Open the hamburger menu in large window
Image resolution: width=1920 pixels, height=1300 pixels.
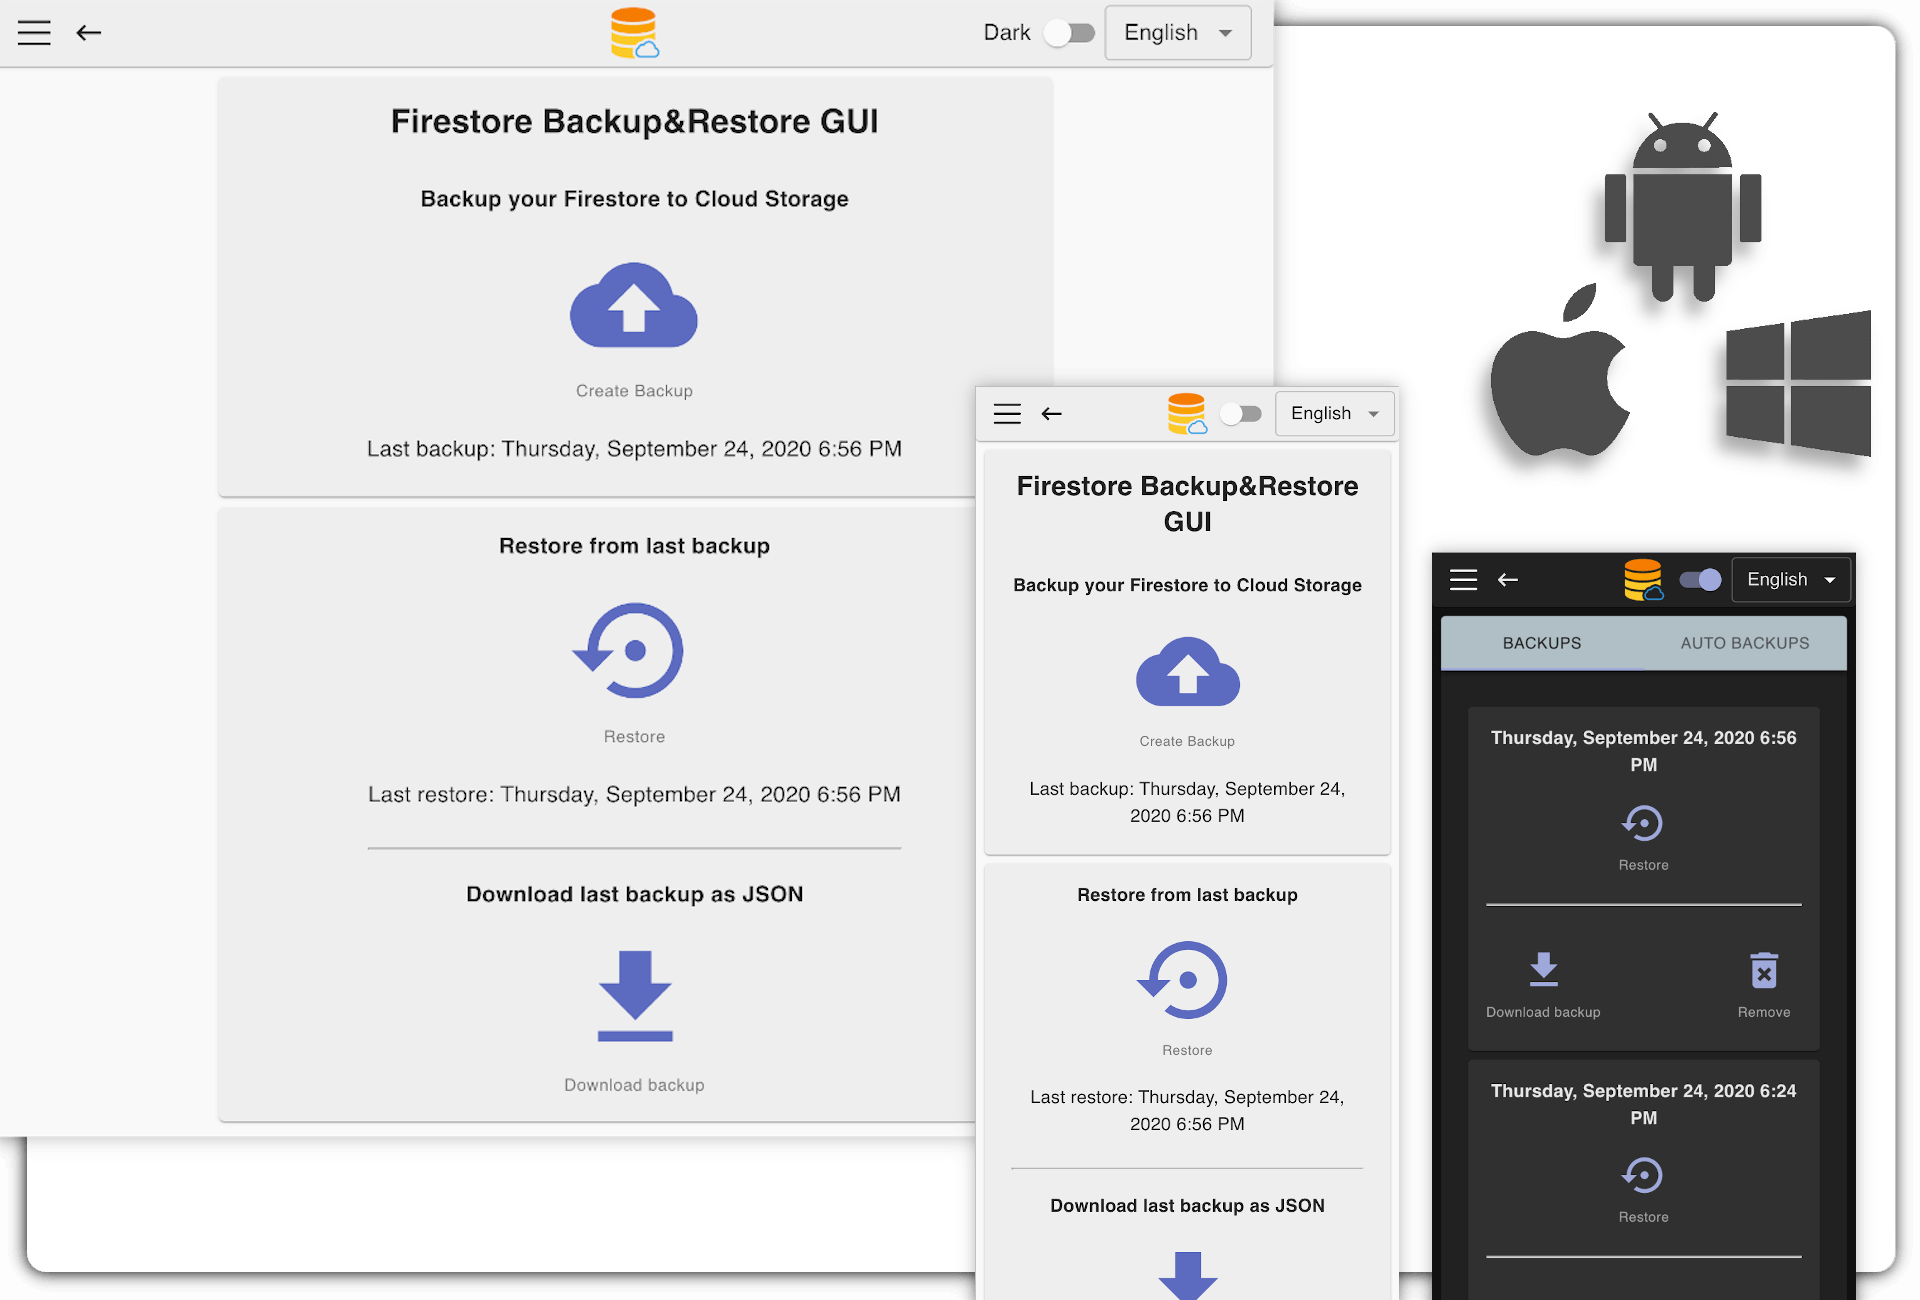pyautogui.click(x=34, y=33)
